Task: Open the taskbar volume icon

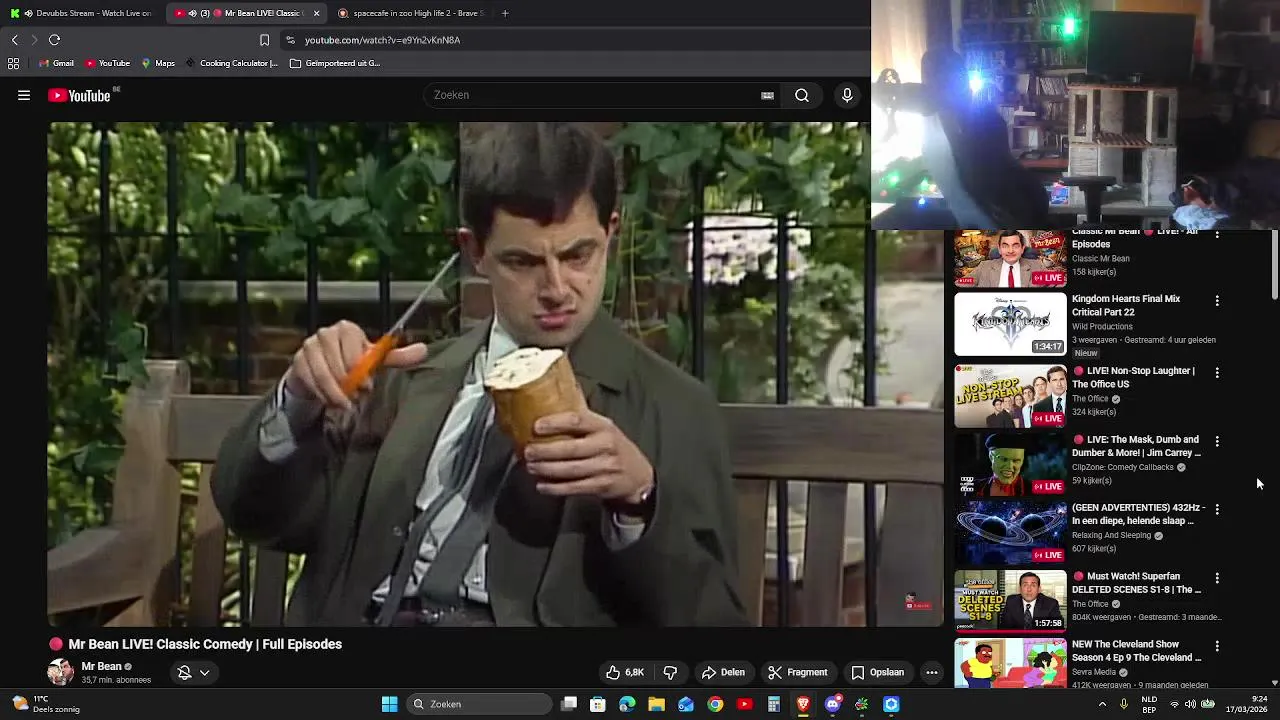Action: coord(1192,704)
